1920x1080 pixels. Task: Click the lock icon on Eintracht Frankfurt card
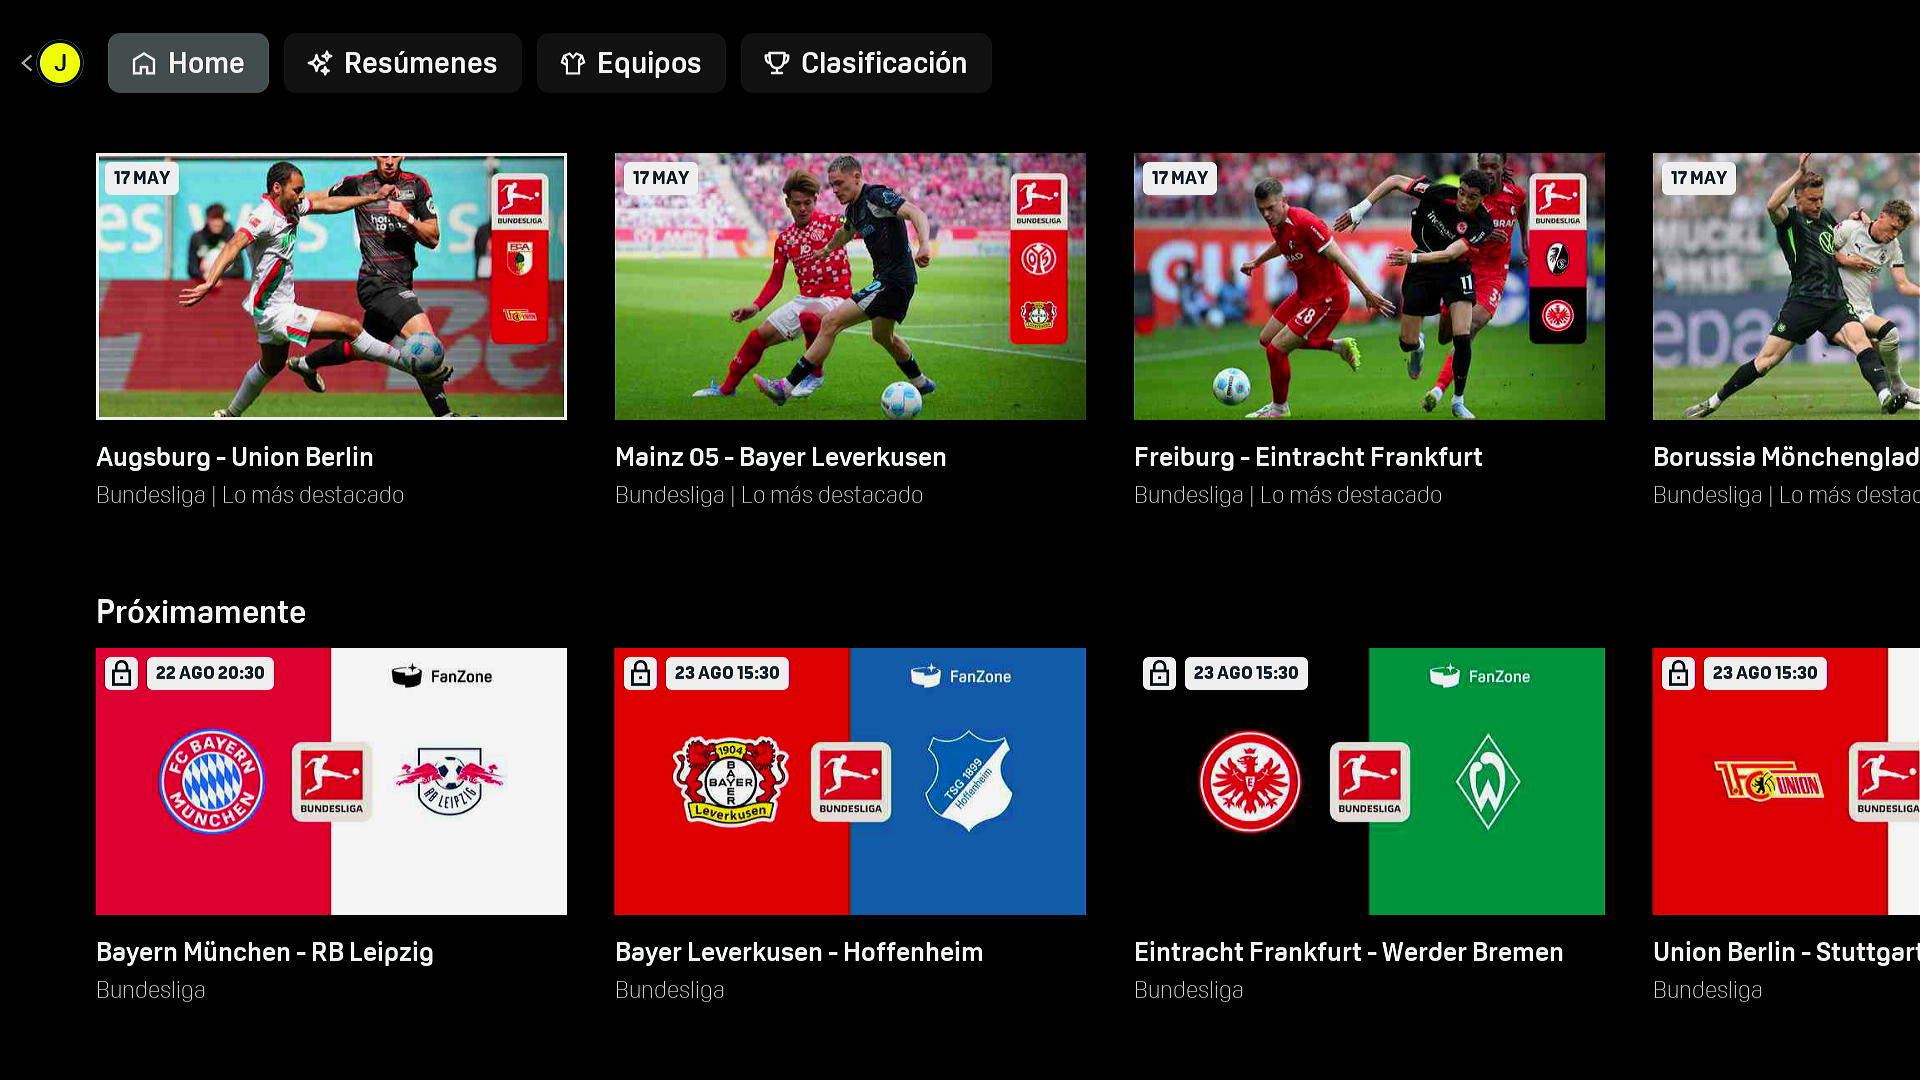[1159, 673]
